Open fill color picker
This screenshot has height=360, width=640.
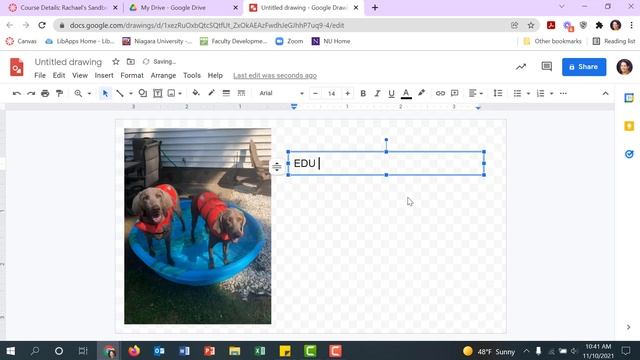point(196,93)
